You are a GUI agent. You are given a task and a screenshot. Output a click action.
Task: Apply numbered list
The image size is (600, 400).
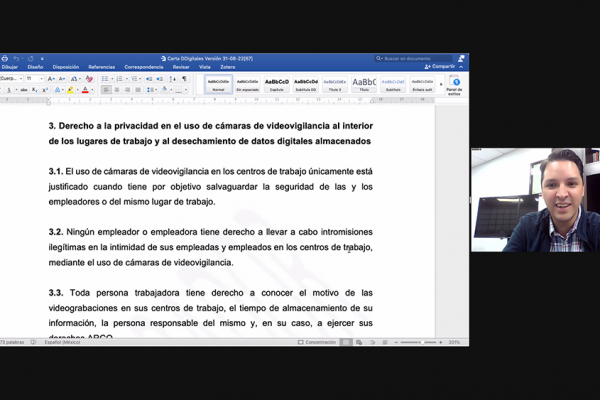[119, 79]
